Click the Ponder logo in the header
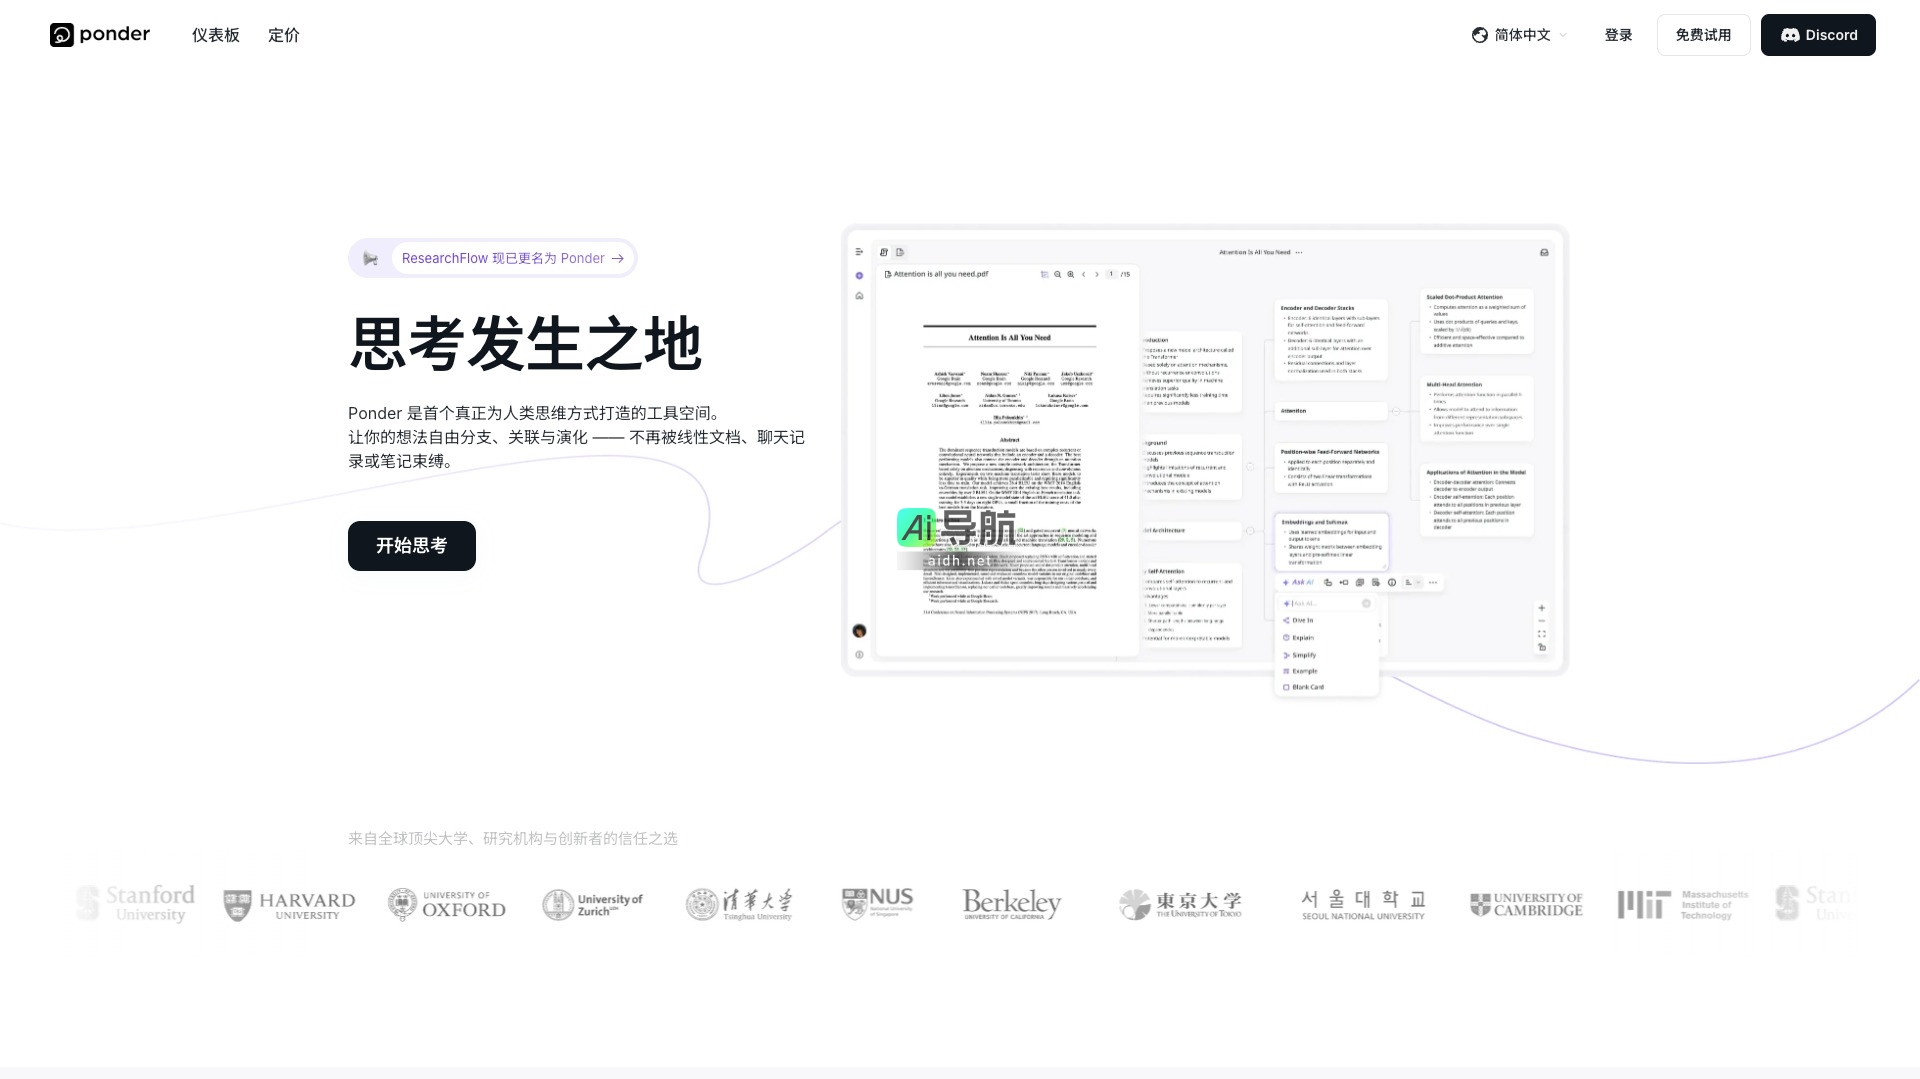Screen dimensions: 1920x1079 [100, 35]
